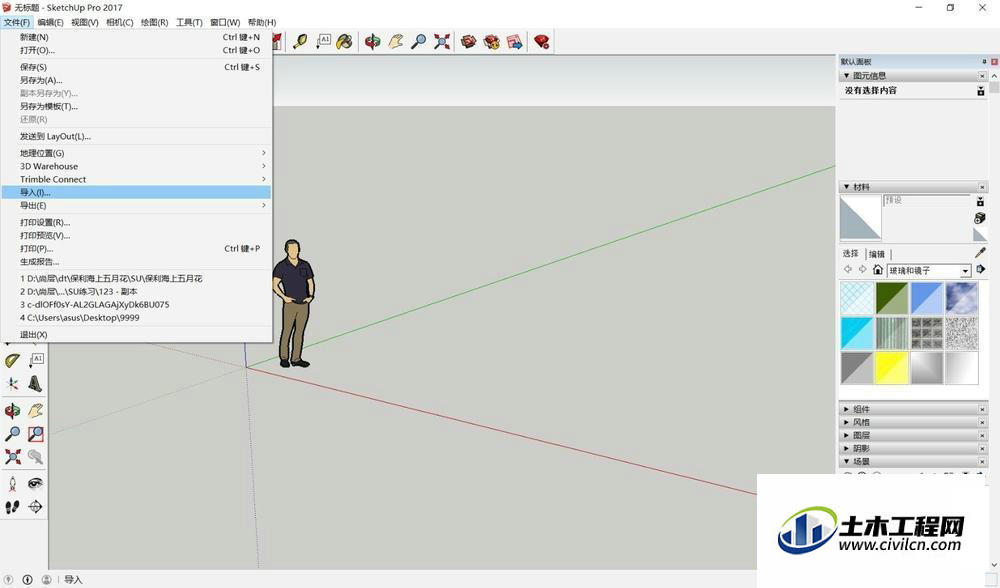Select the Position Camera tool

click(x=12, y=483)
